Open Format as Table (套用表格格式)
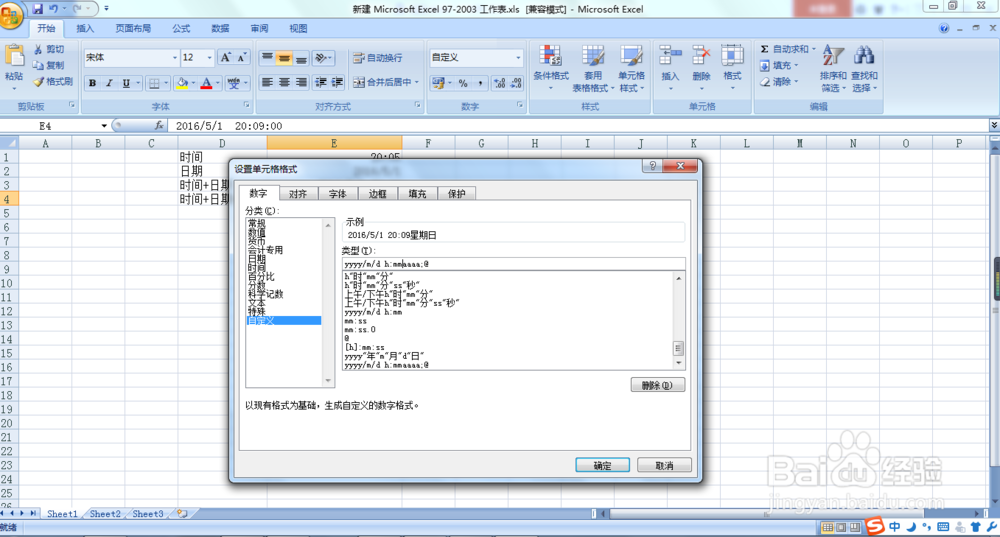Image resolution: width=1000 pixels, height=537 pixels. (x=593, y=68)
